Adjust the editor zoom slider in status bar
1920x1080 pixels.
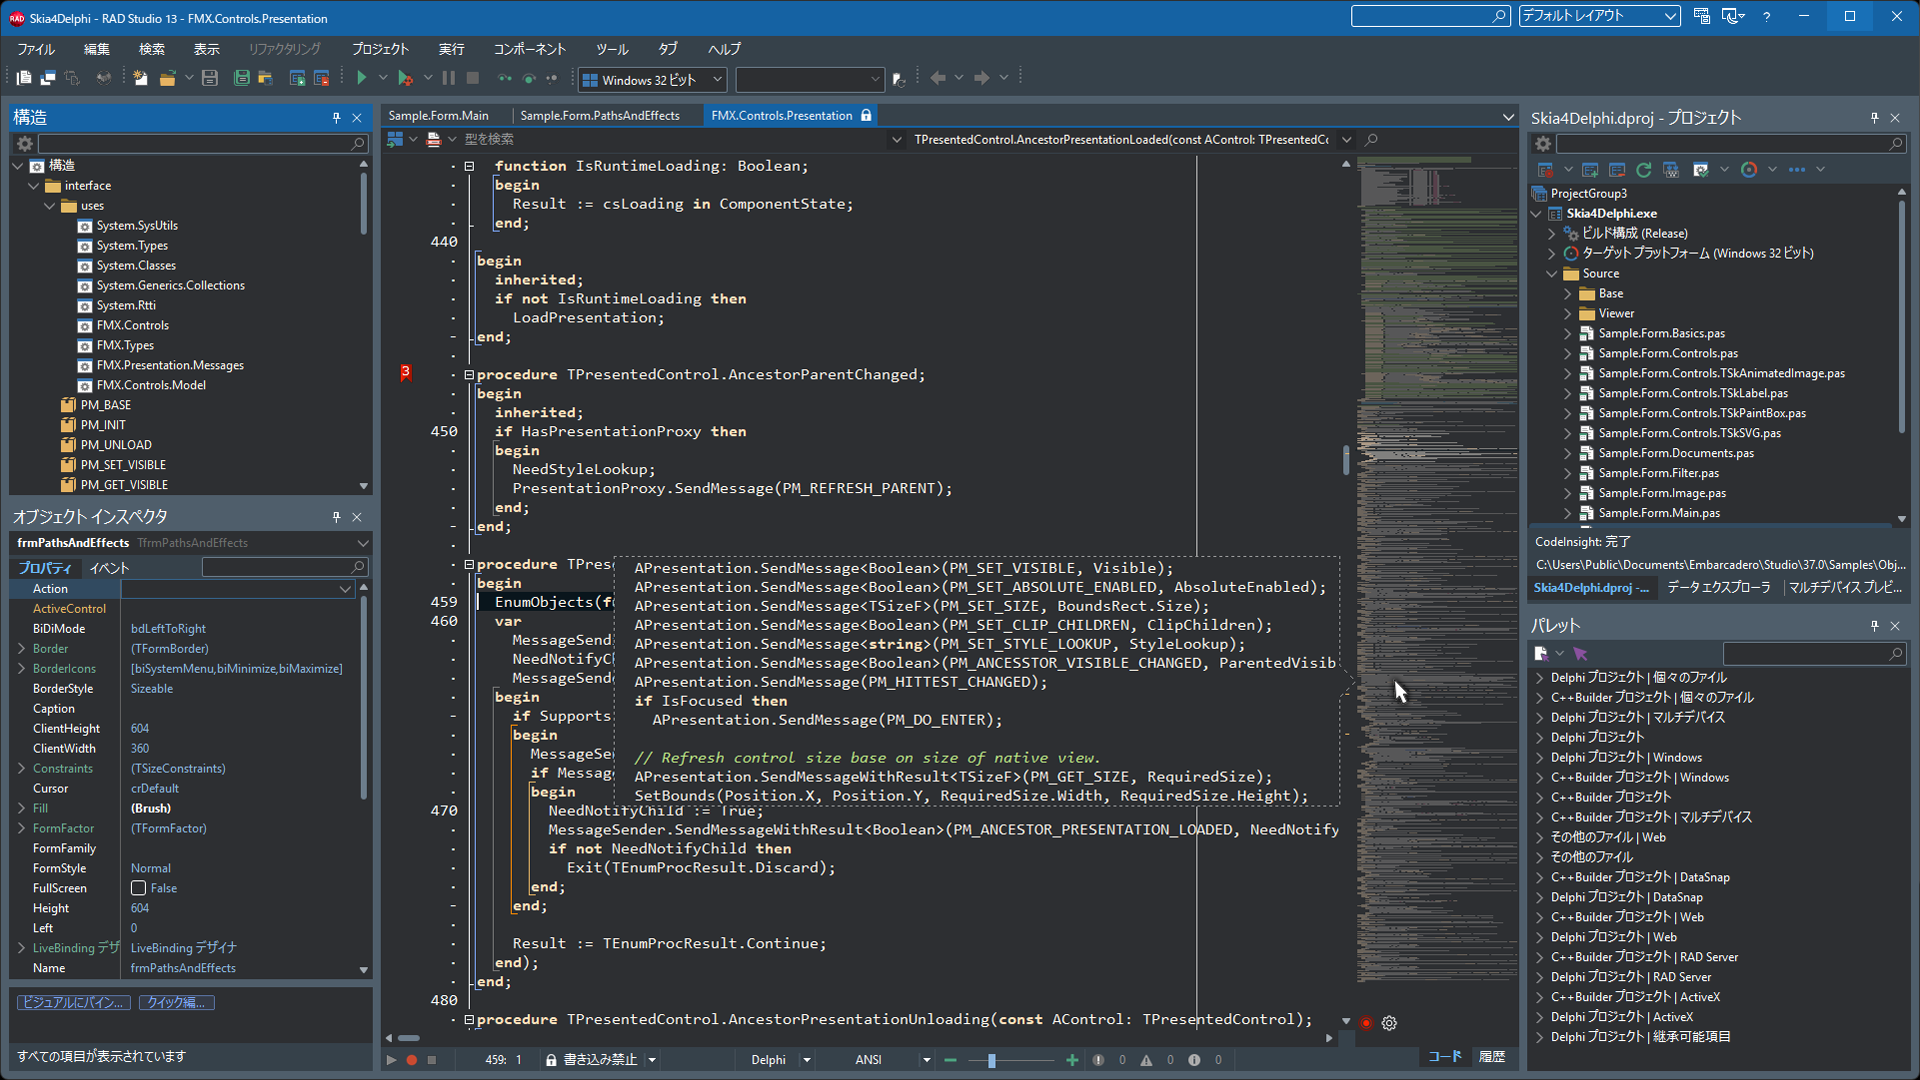click(x=992, y=1060)
